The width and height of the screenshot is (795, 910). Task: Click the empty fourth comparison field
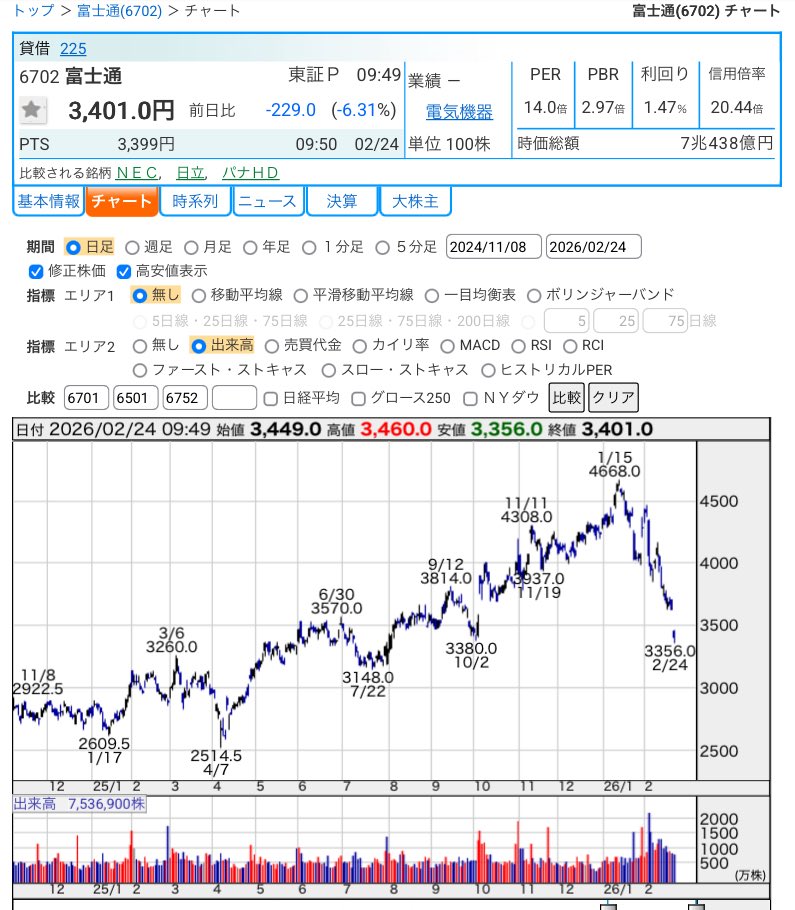pyautogui.click(x=234, y=398)
